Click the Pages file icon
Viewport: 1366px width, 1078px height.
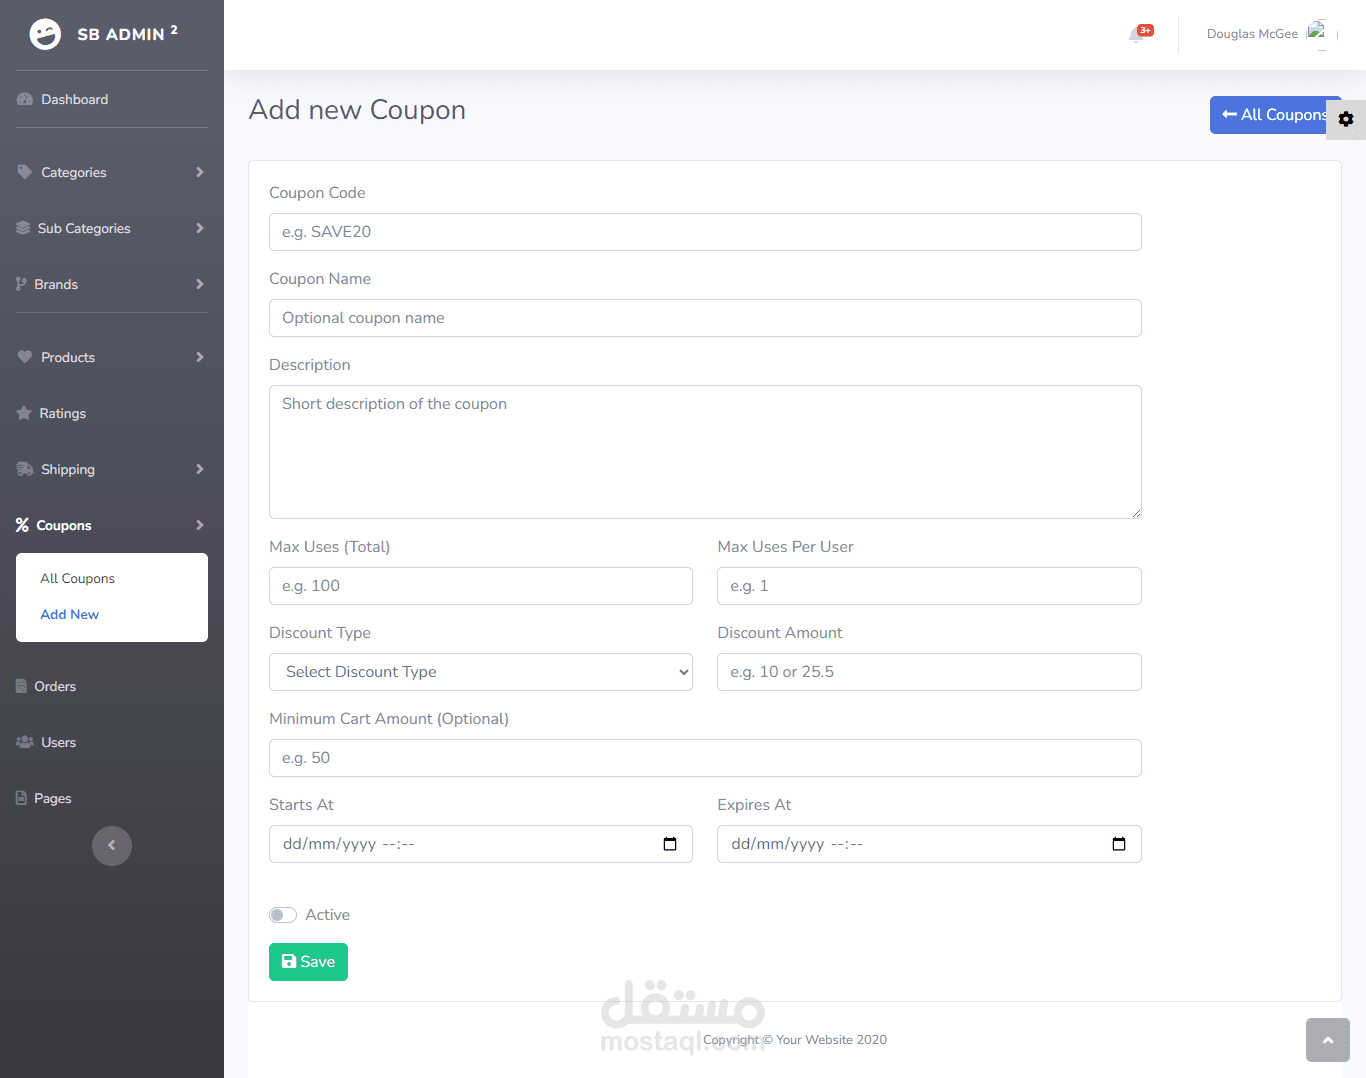21,798
